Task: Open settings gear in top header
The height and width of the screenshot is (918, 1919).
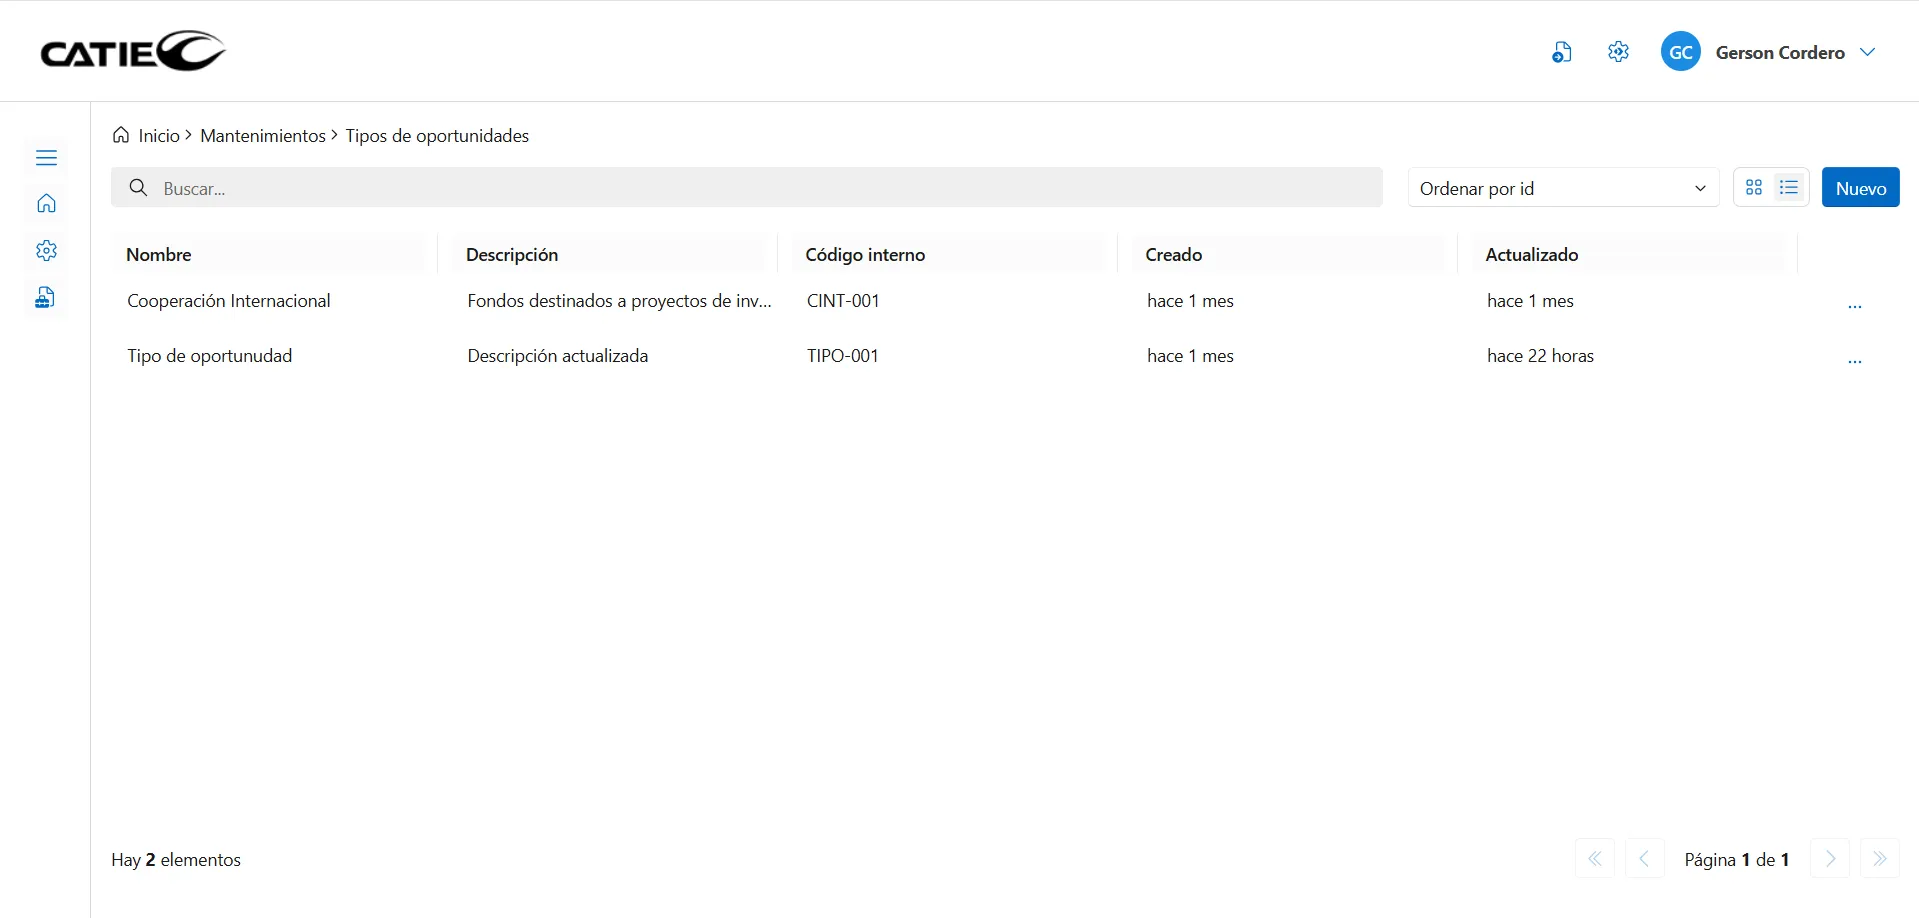Action: tap(1618, 52)
